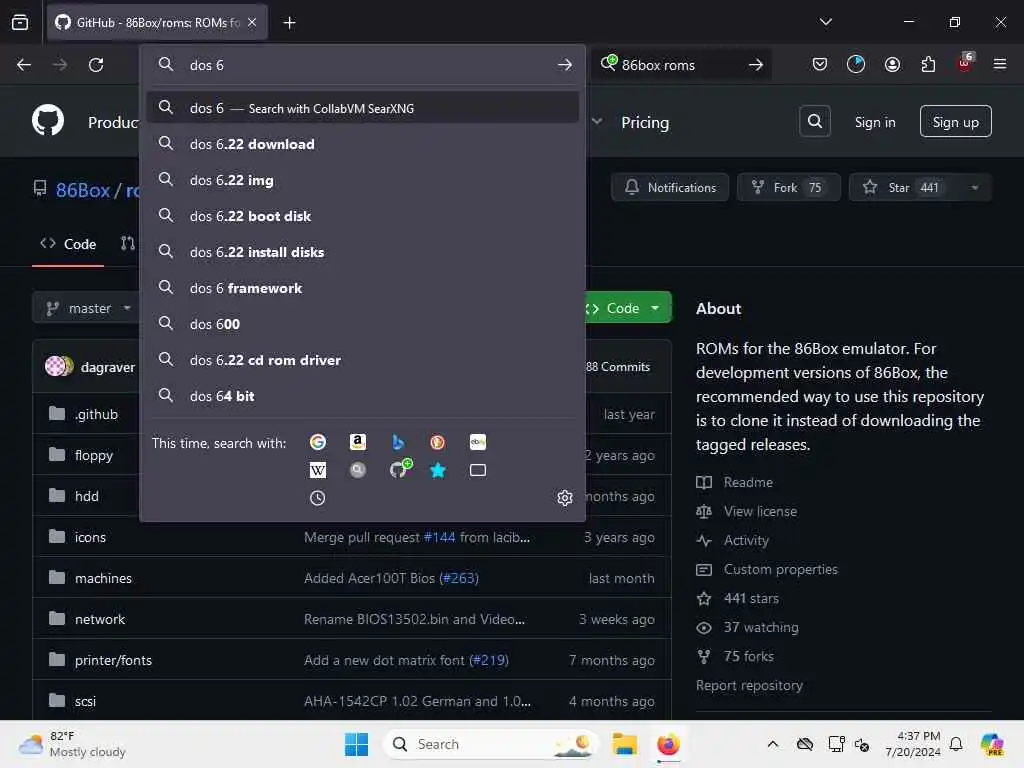Open the 86Box owner link
The height and width of the screenshot is (768, 1024).
pyautogui.click(x=83, y=190)
